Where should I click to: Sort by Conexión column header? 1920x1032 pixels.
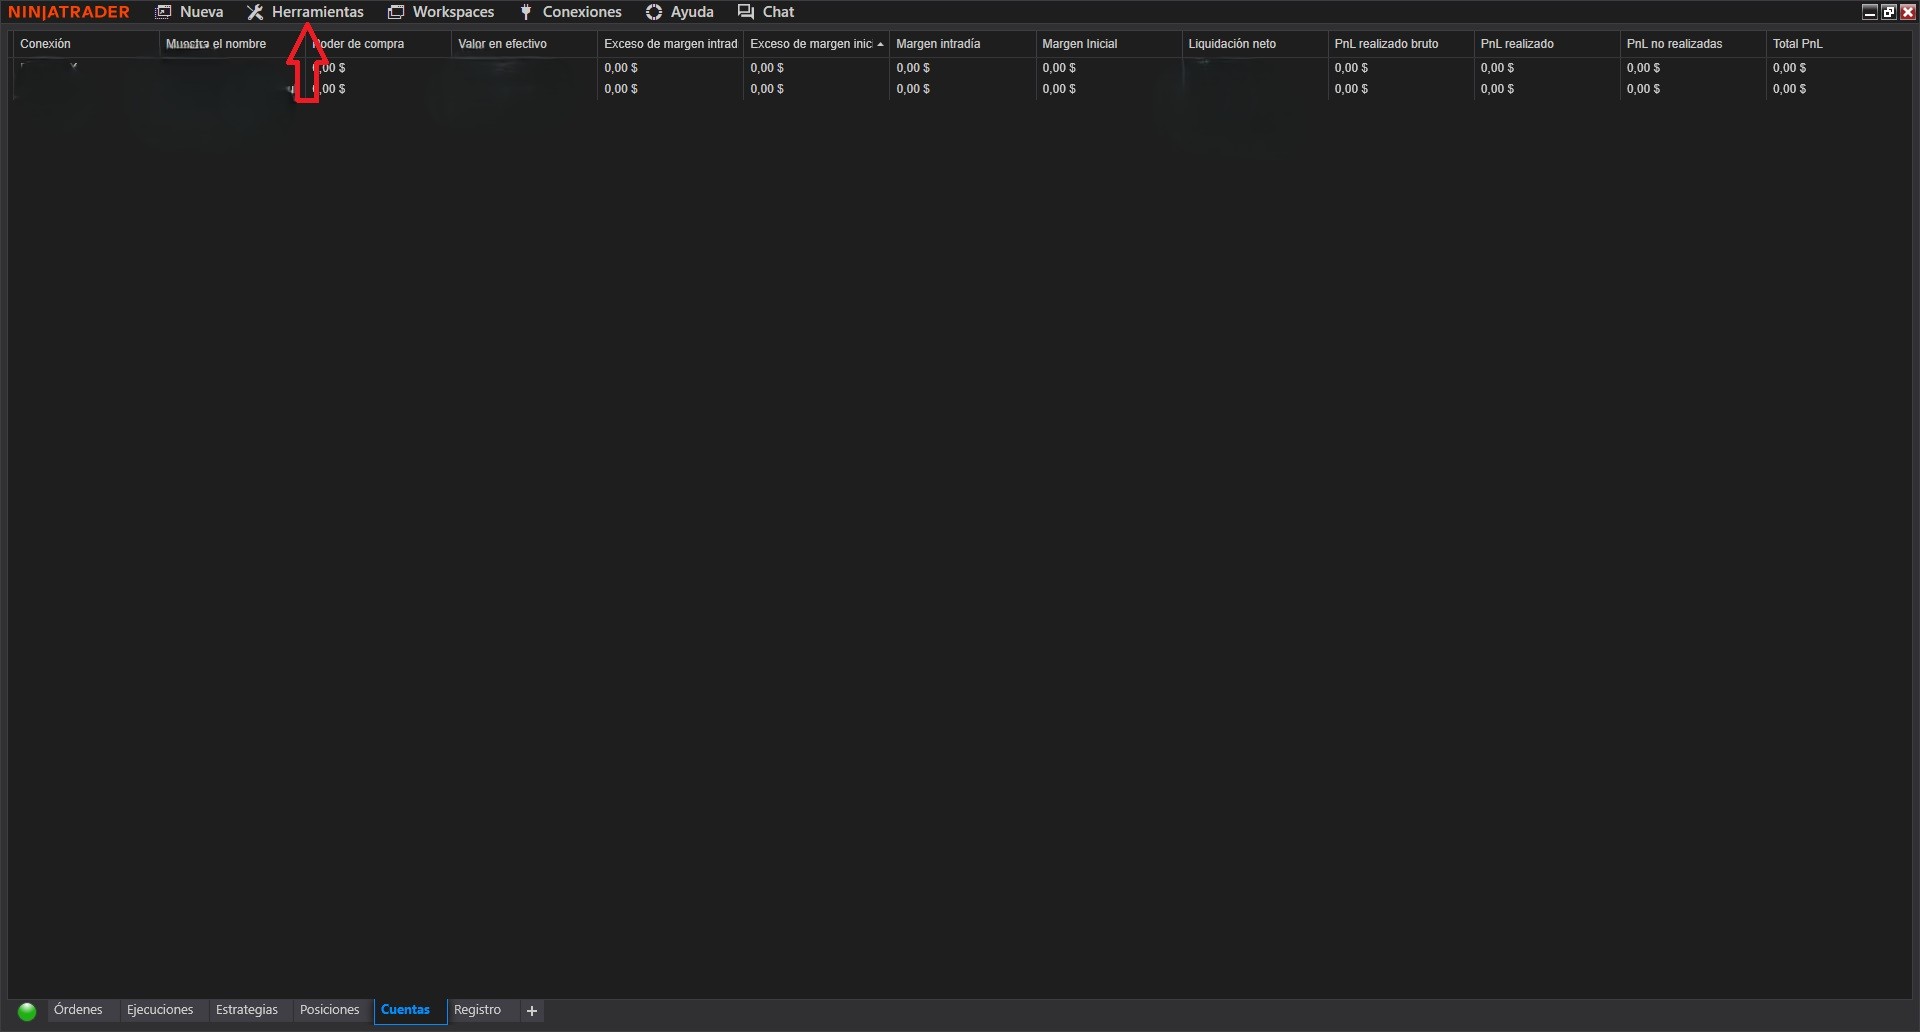86,44
